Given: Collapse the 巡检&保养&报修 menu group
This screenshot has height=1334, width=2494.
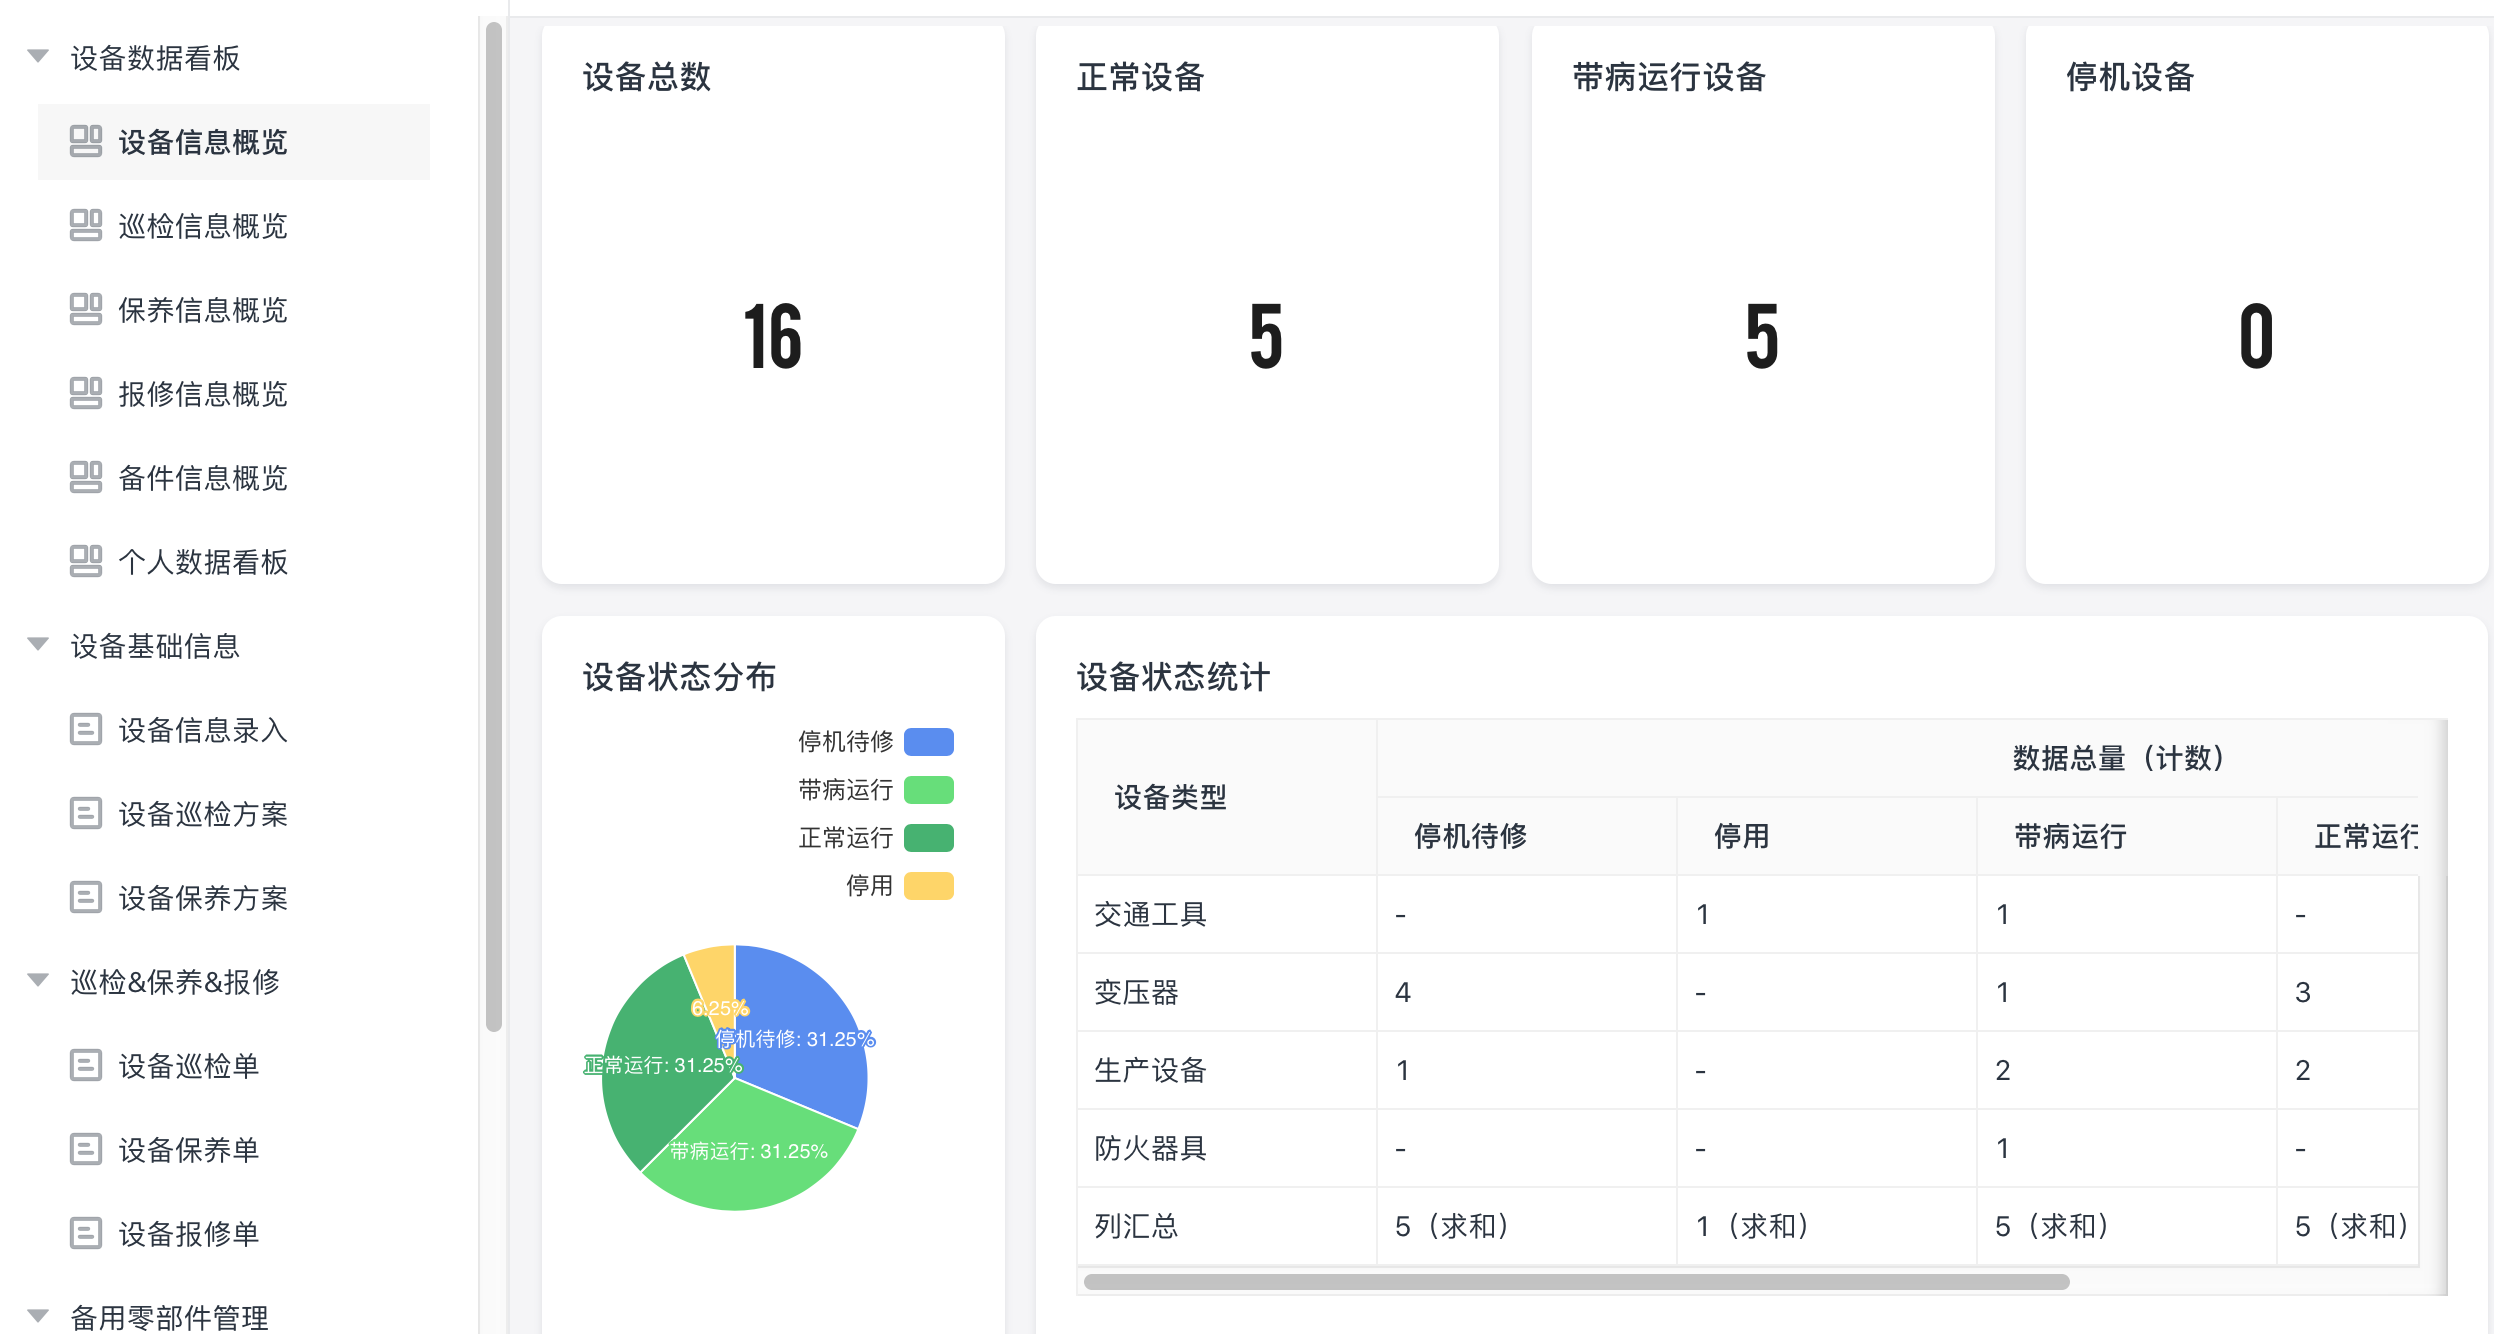Looking at the screenshot, I should pos(38,981).
